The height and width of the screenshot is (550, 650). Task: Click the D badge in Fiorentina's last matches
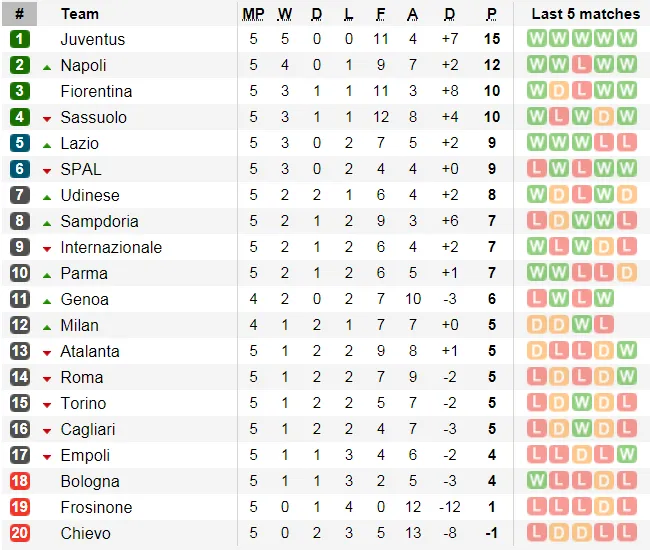tap(559, 91)
